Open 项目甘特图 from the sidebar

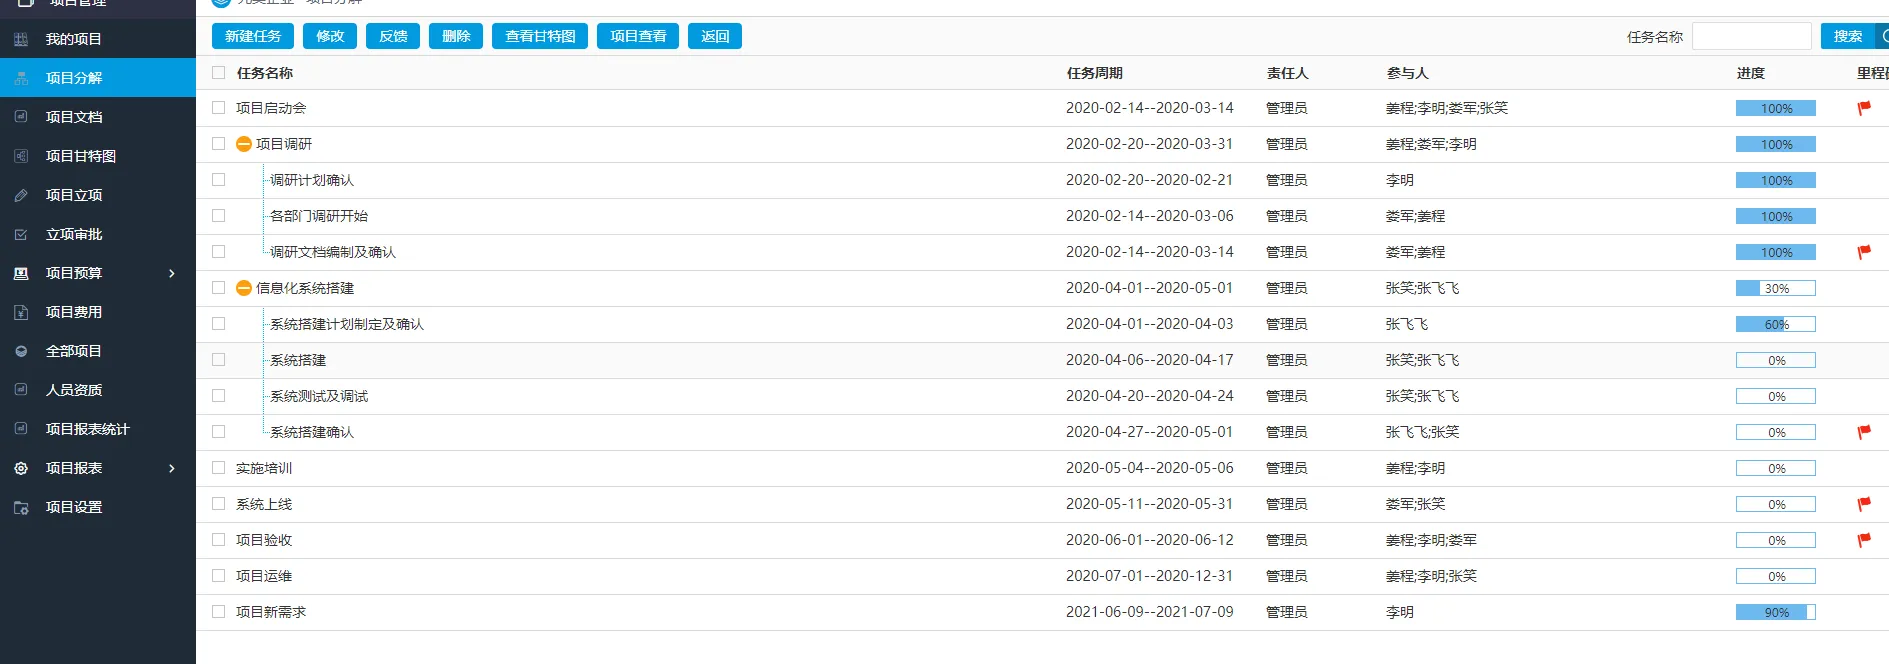click(x=81, y=156)
